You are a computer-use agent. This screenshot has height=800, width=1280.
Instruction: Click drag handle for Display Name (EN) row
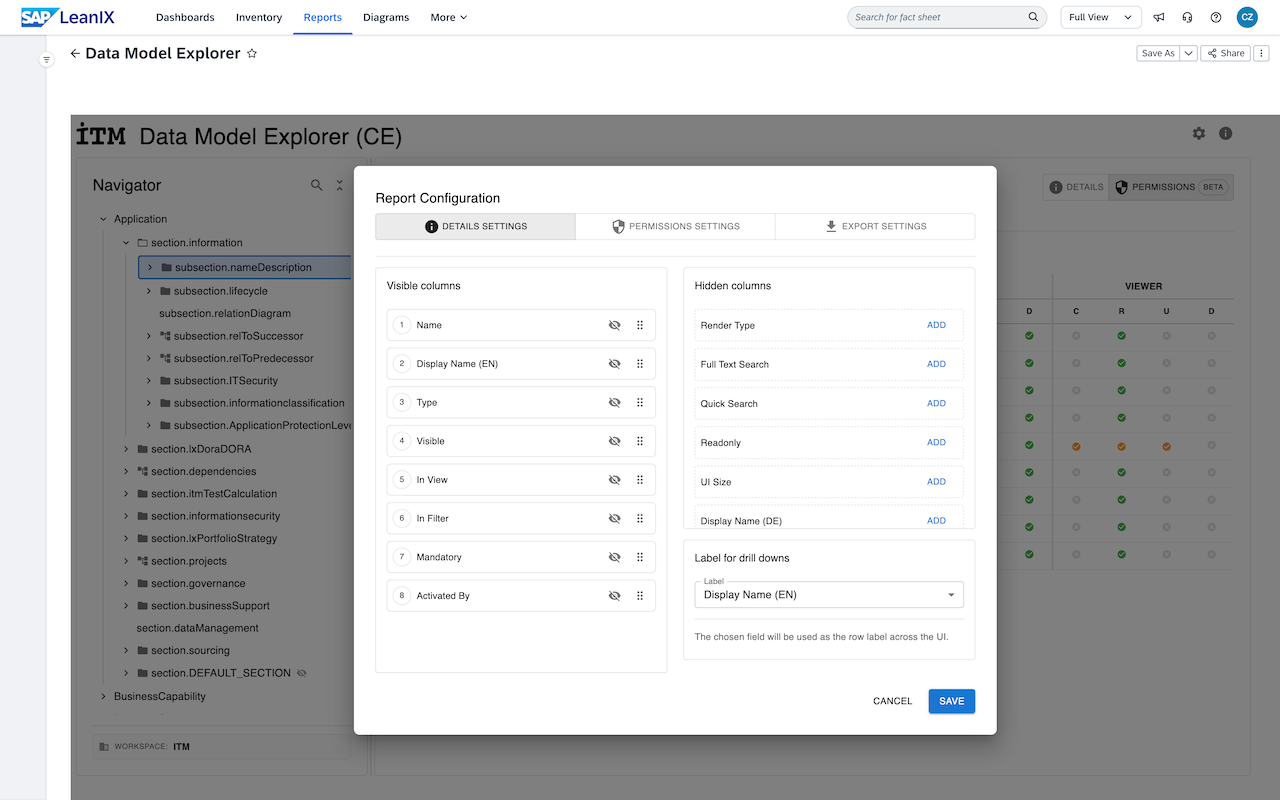pos(640,364)
